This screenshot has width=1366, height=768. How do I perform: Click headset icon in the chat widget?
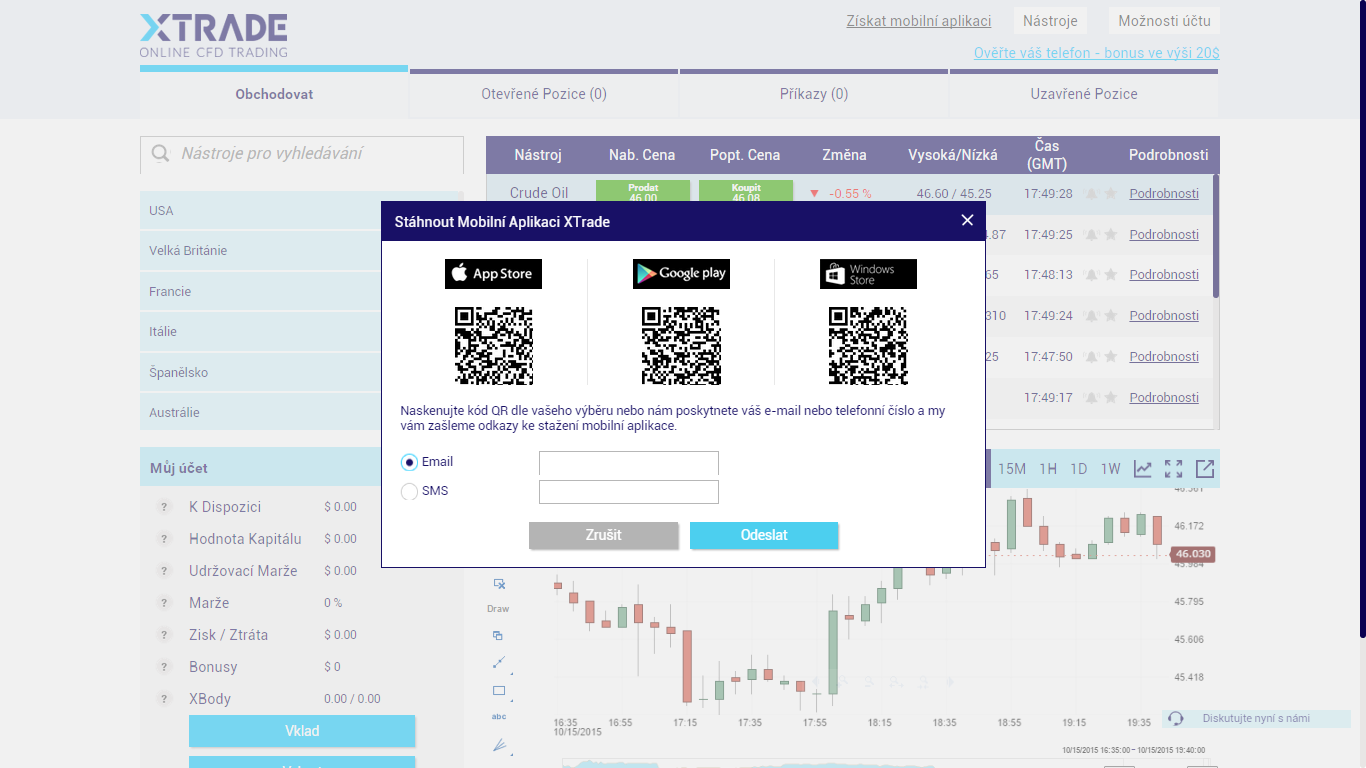click(1176, 718)
